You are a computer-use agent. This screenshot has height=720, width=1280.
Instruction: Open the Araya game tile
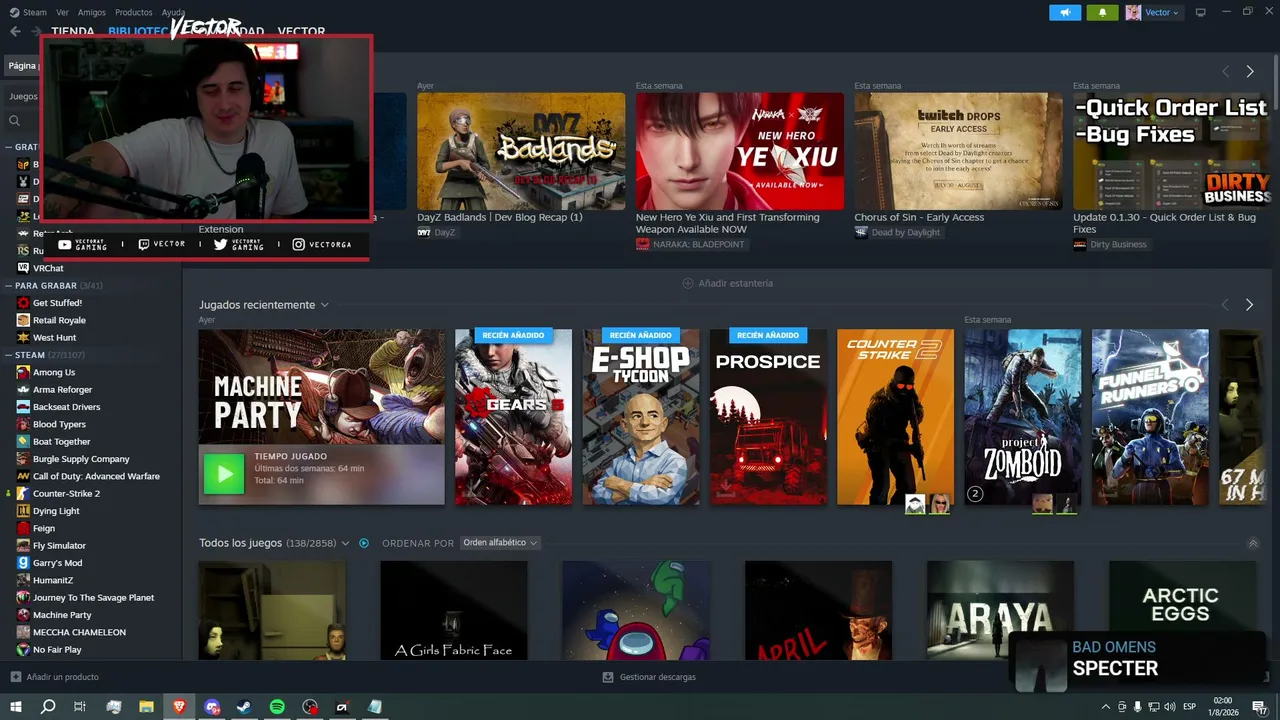point(1000,610)
